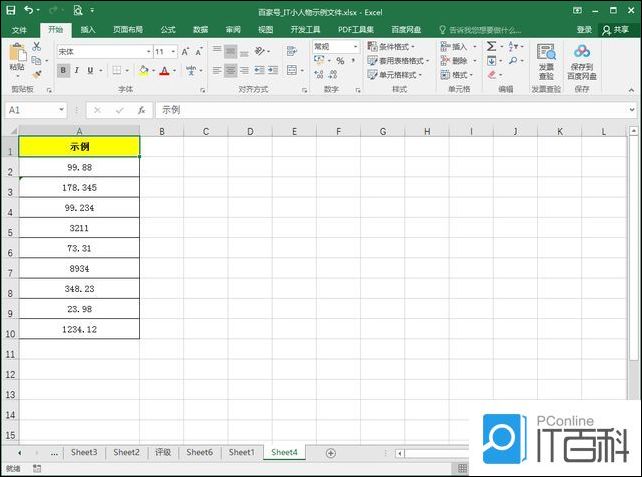Viewport: 642px width, 477px height.
Task: Open Cell Styles menu
Action: (395, 75)
